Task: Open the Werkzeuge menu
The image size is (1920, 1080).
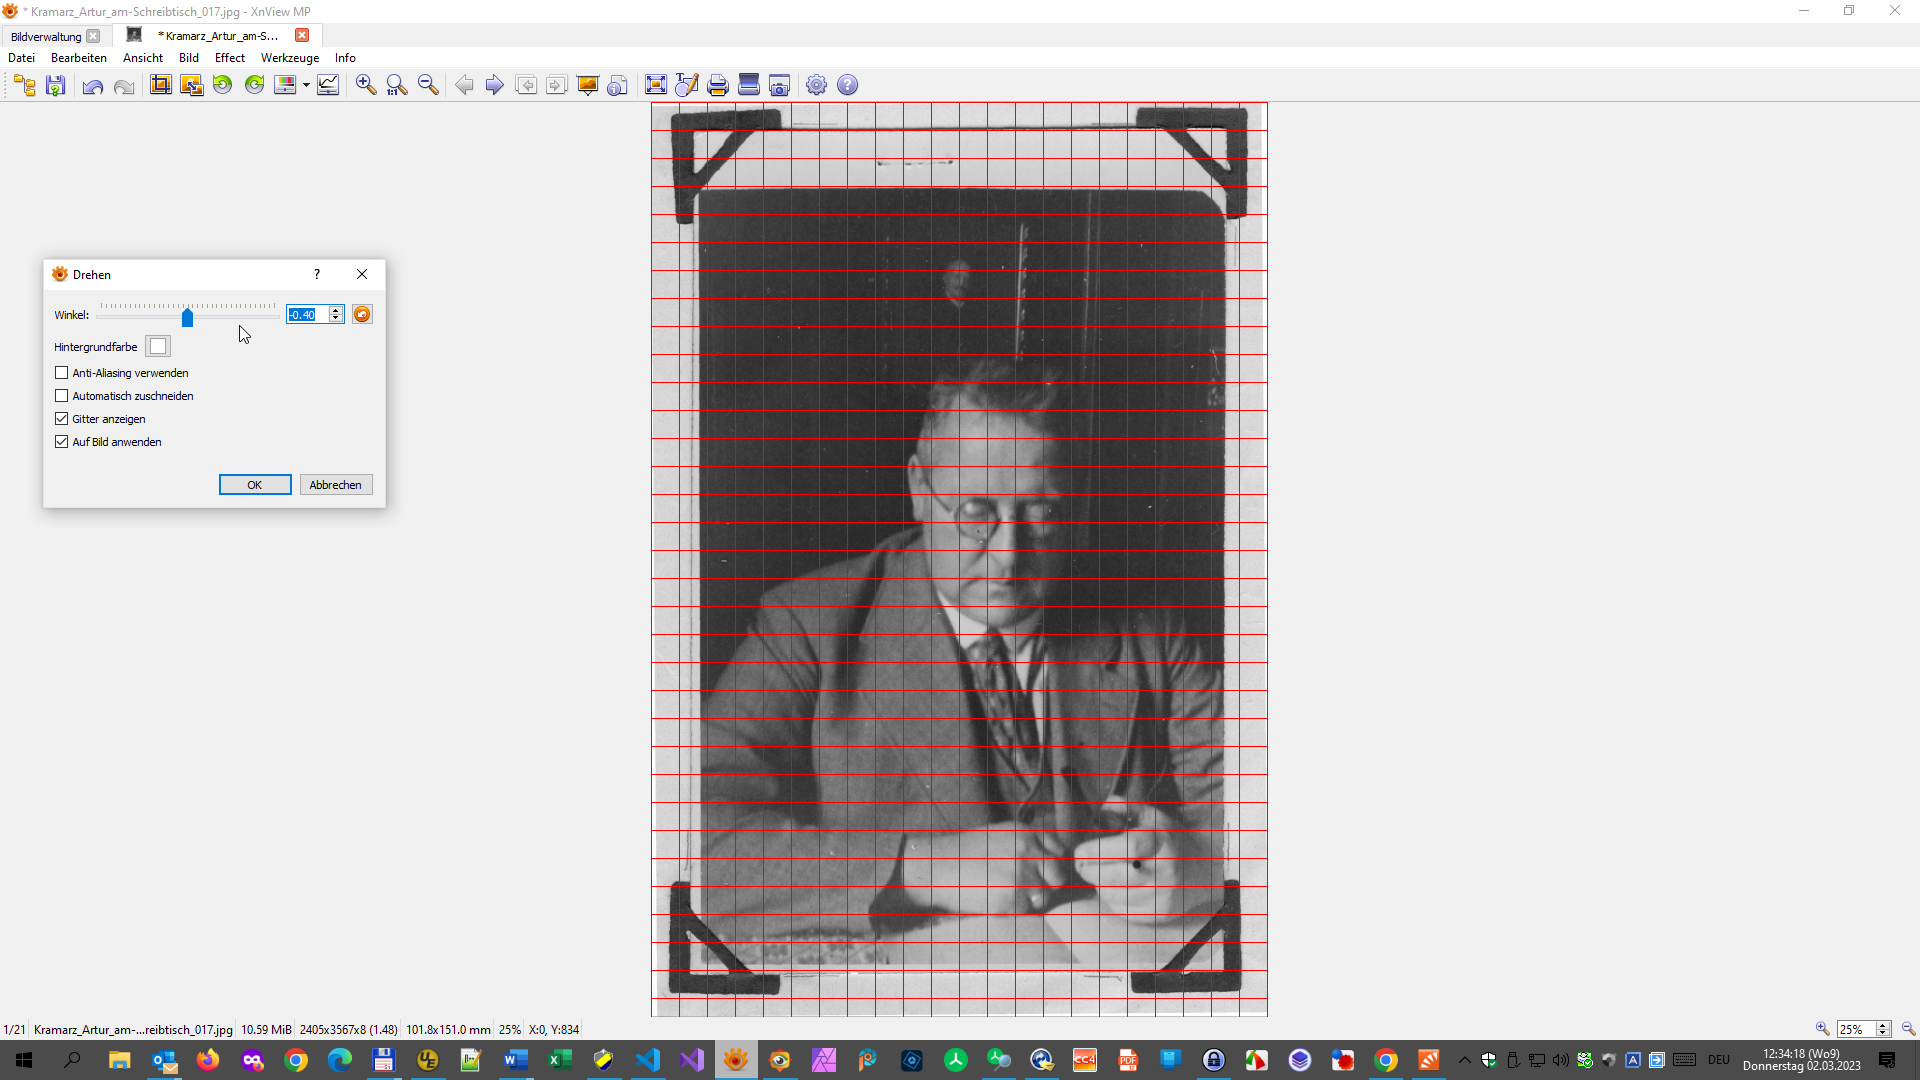Action: [289, 58]
